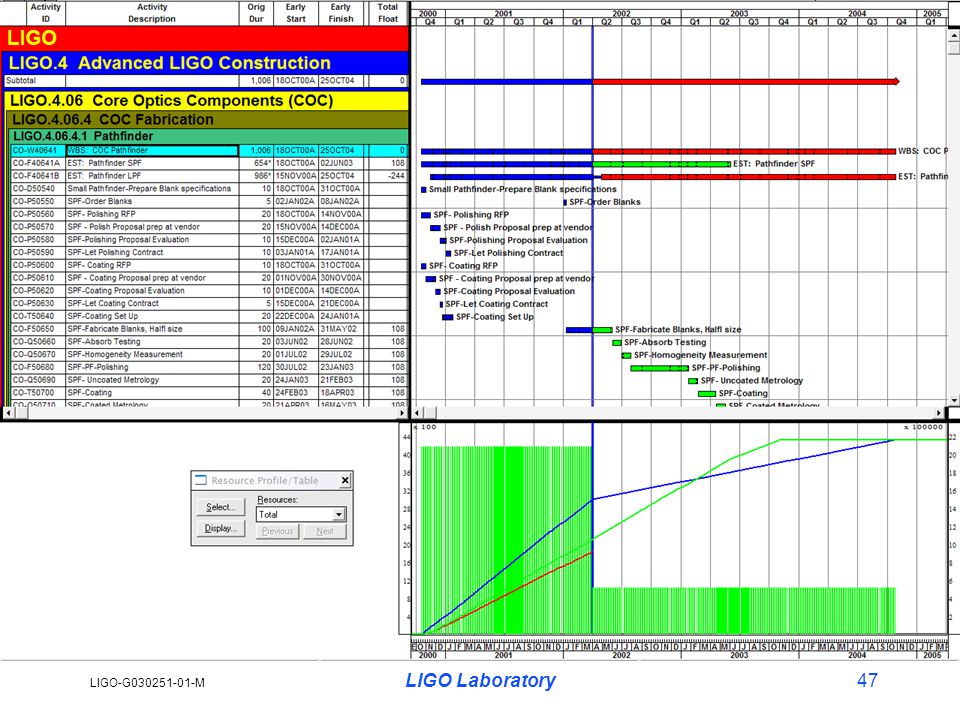Click the WBS: COC Pathfinder Gantt bar
Viewport: 960px width, 720px height.
658,151
